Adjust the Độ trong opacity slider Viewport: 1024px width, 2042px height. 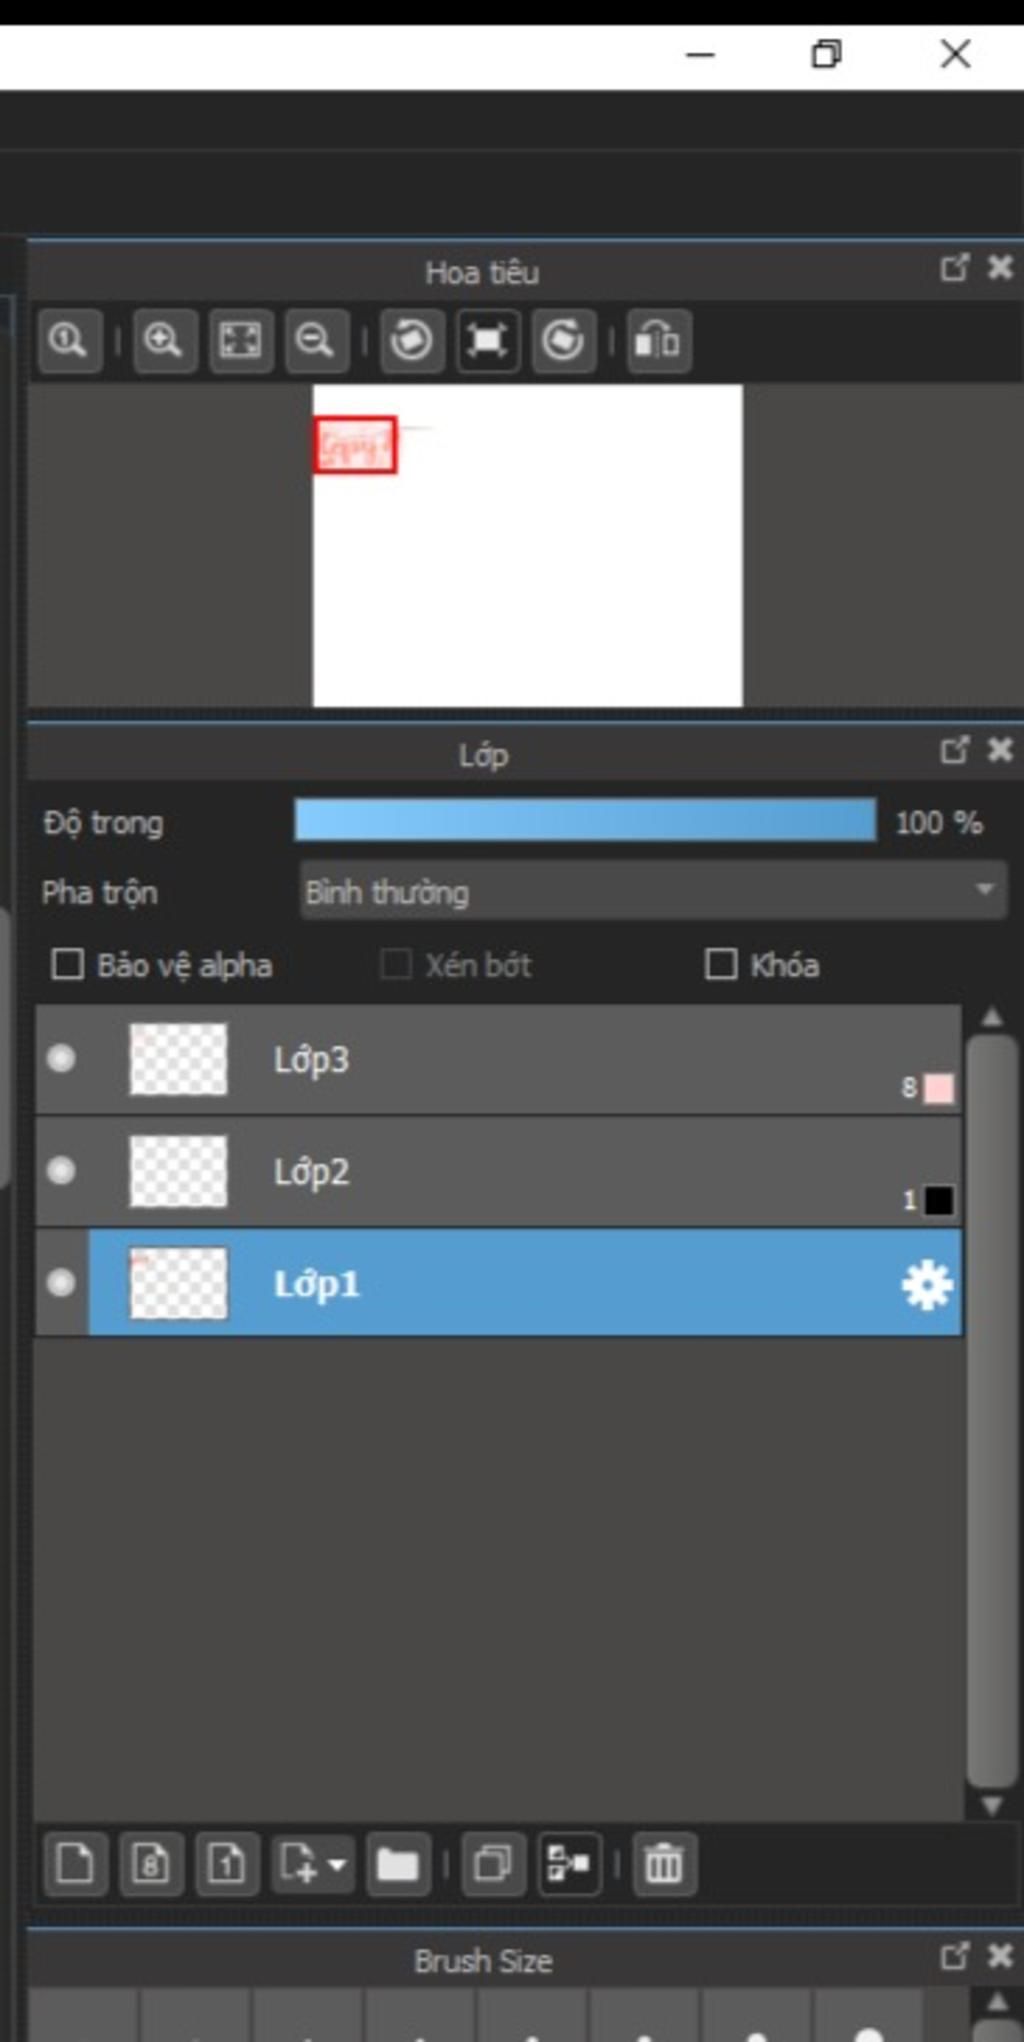point(585,820)
